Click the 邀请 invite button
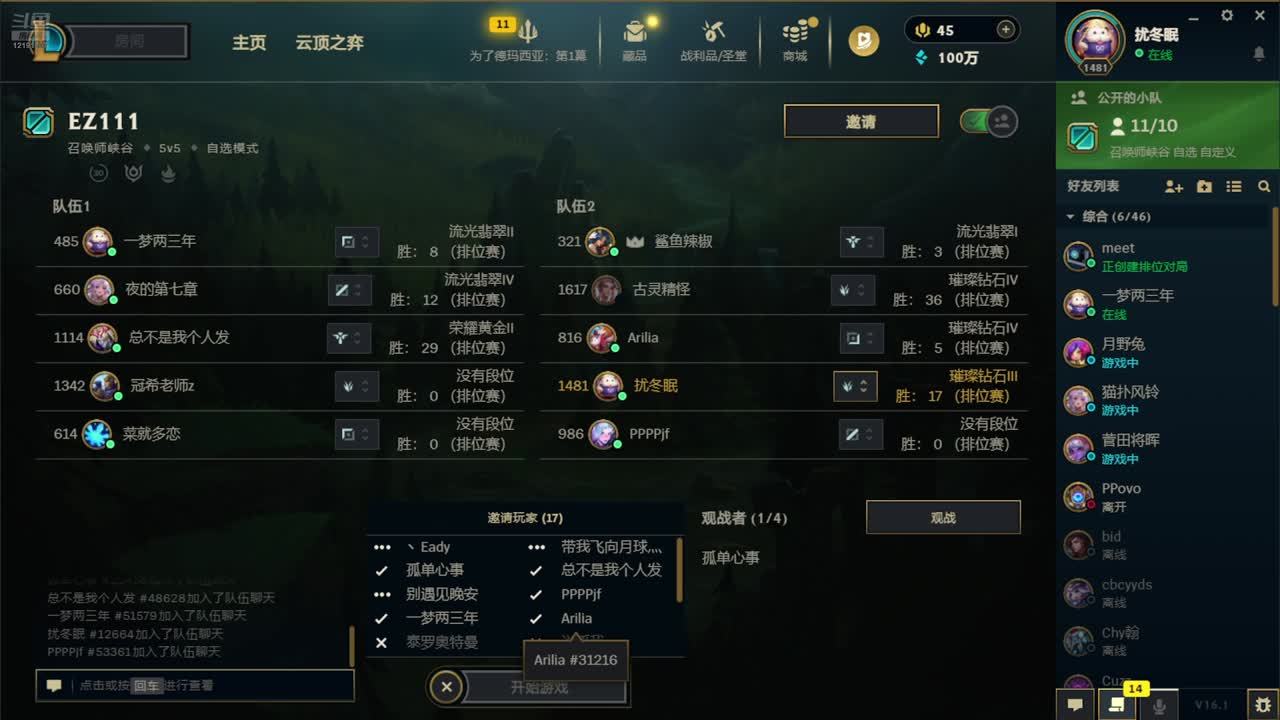The image size is (1280, 720). tap(861, 122)
